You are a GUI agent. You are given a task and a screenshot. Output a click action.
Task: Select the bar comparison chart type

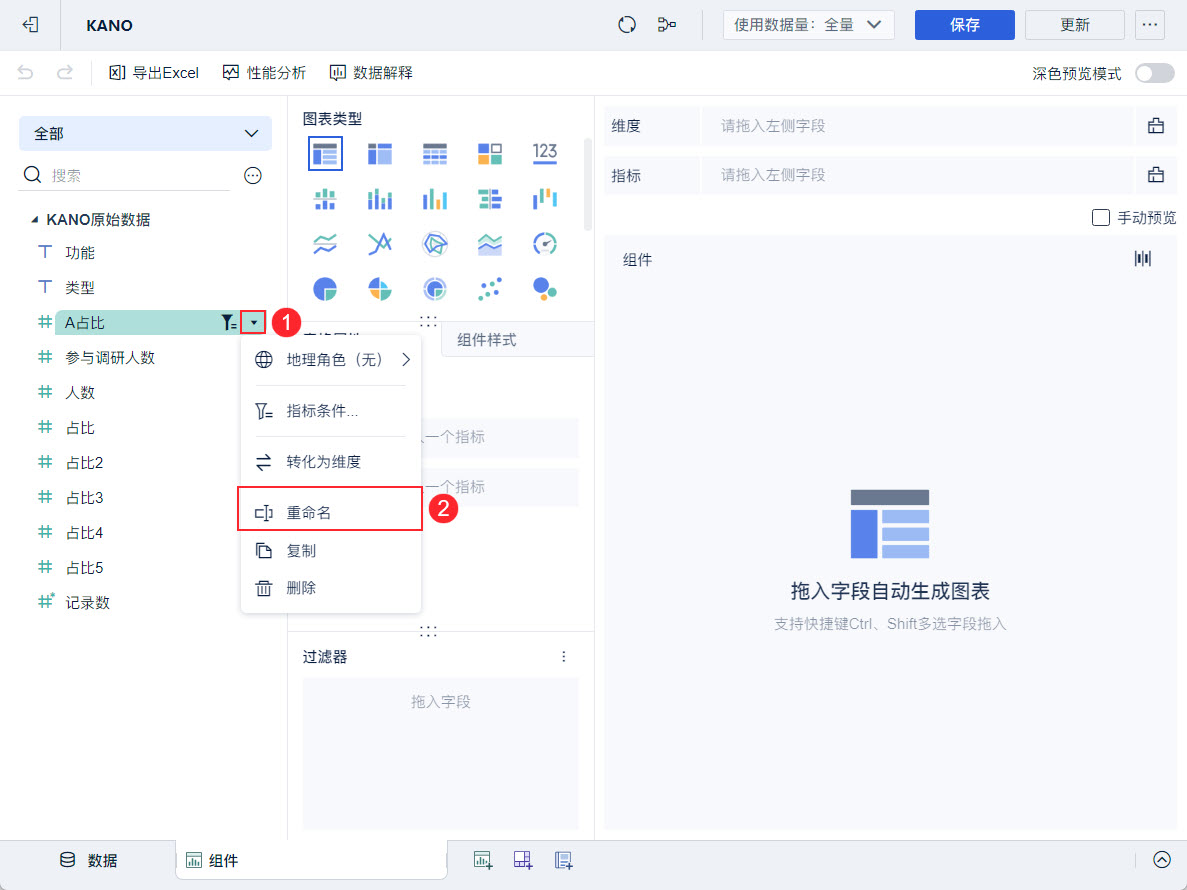point(490,199)
